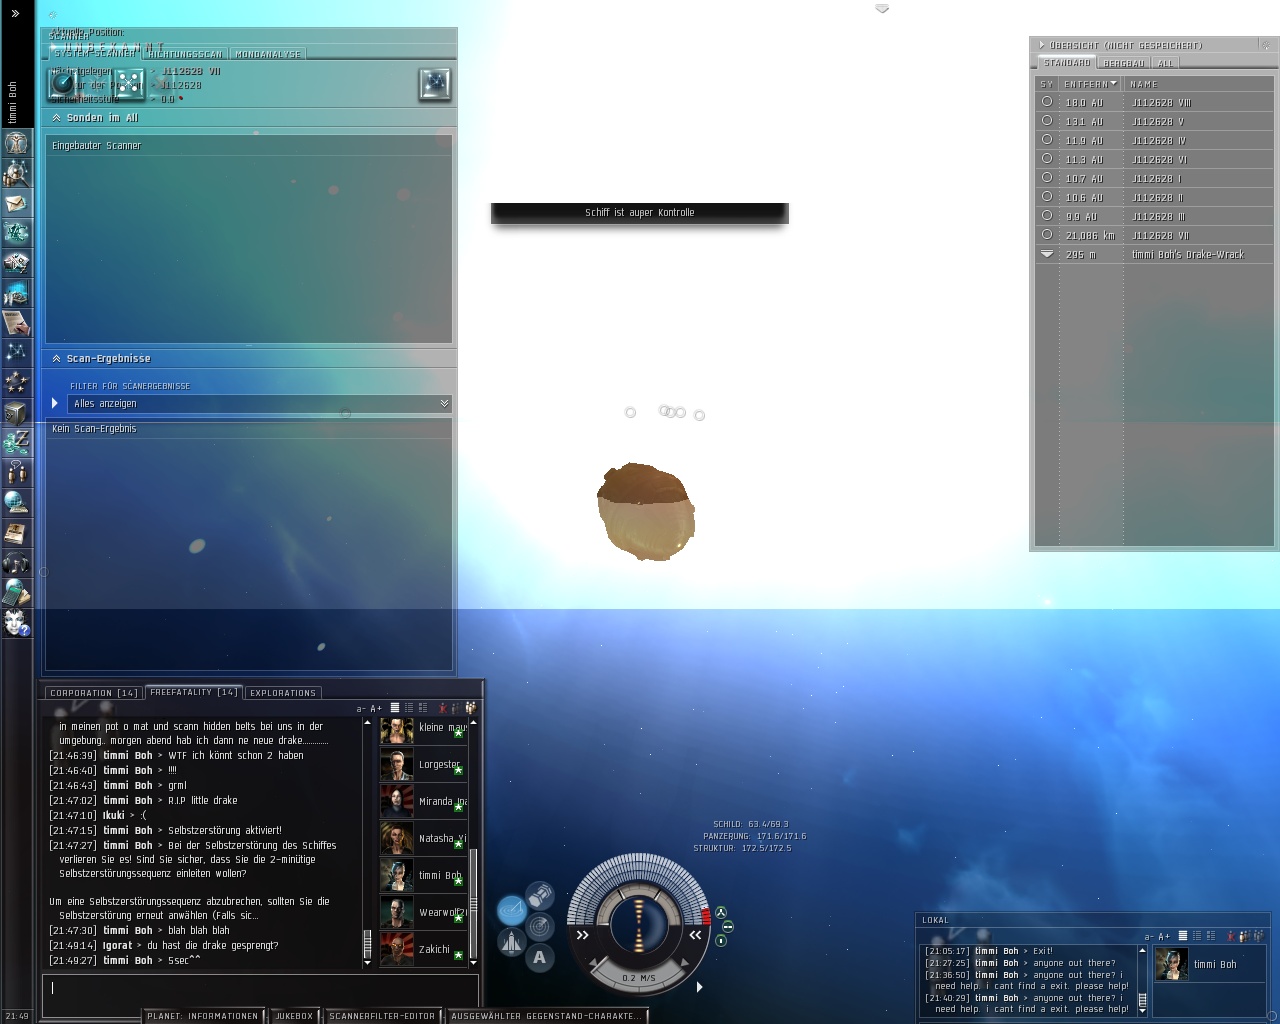This screenshot has width=1280, height=1024.
Task: Toggle second text view mode in corporation chat
Action: pos(408,708)
